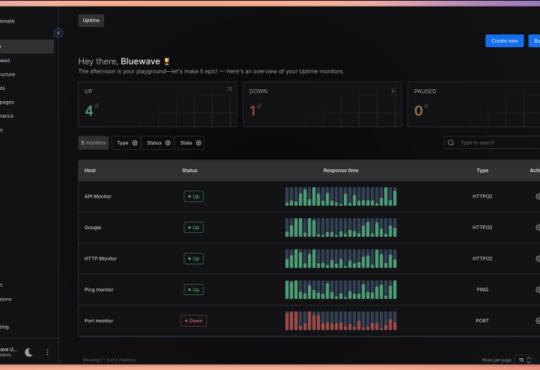Click the arrow icon in UP card
Screen dimensions: 540x370
coord(229,90)
